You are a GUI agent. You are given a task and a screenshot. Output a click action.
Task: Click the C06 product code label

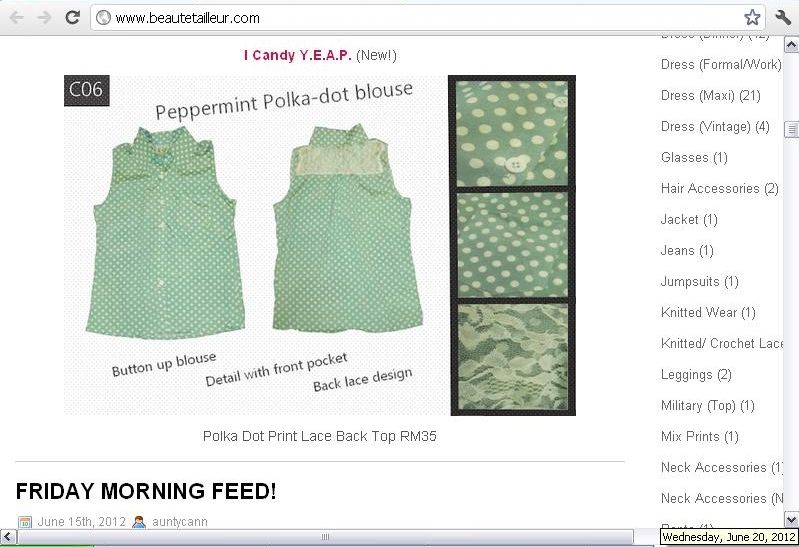[87, 90]
